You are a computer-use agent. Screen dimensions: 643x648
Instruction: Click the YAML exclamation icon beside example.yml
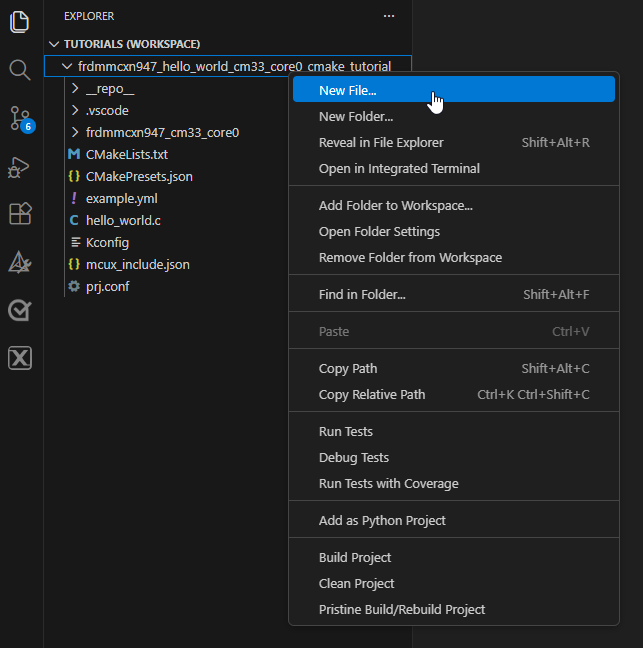74,198
